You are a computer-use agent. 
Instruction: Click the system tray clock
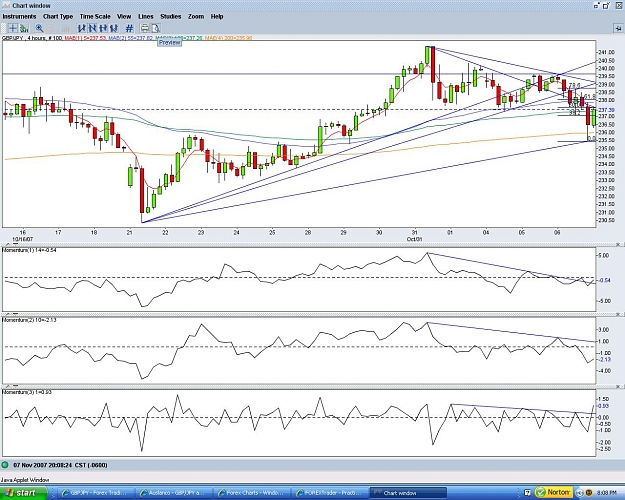[x=607, y=493]
